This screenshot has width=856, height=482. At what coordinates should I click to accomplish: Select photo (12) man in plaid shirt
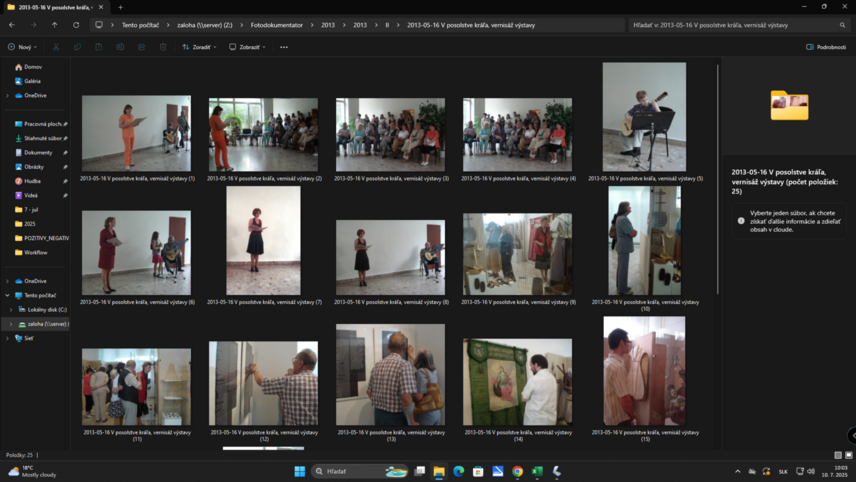coord(263,383)
